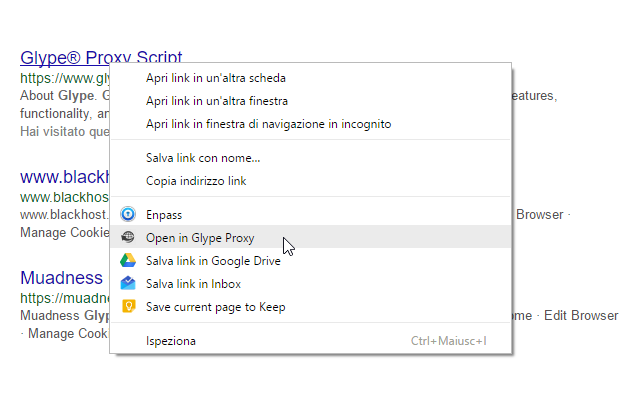Screen dimensions: 640x400
Task: Click the green www.blackhos... URL text
Action: [x=64, y=197]
